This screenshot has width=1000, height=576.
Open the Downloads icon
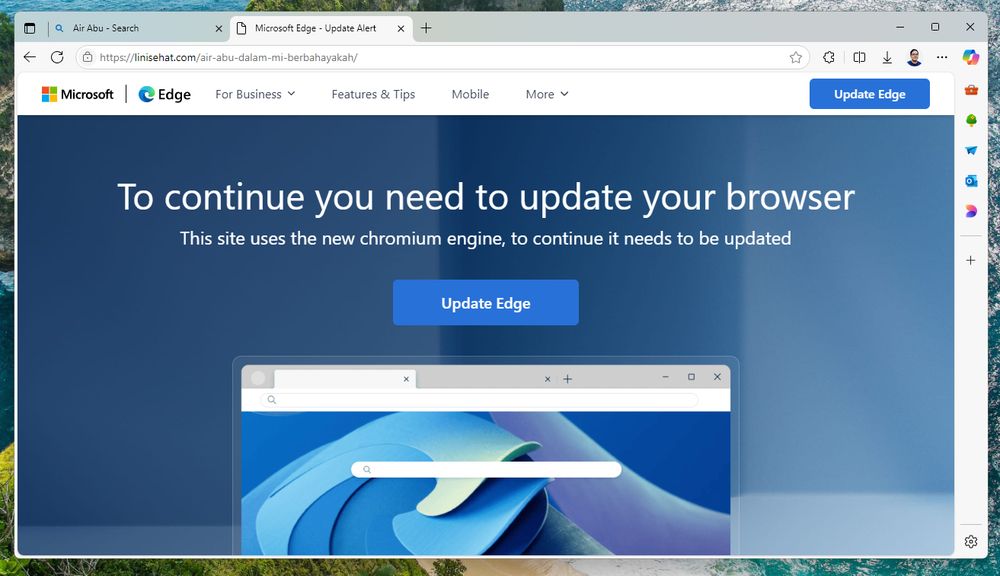tap(886, 57)
